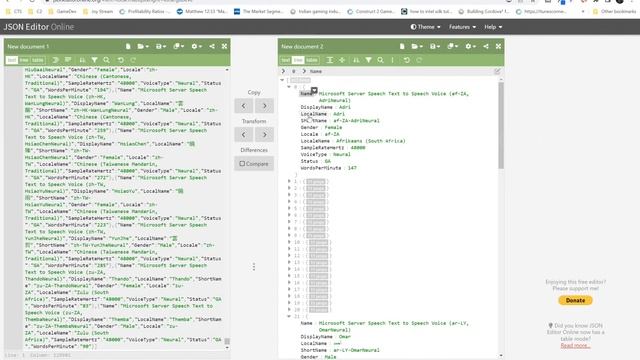Screen dimensions: 640x360
Task: Redo change in left panel
Action: (x=133, y=60)
